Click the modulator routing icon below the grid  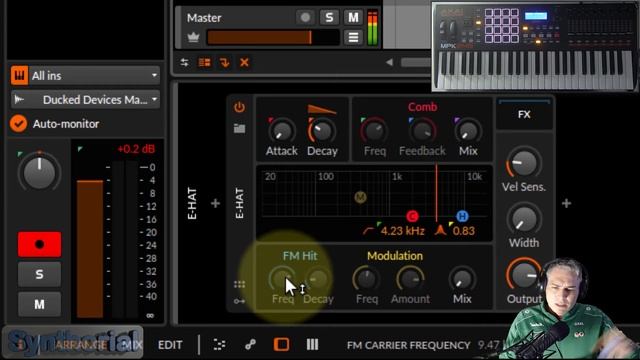pos(239,301)
